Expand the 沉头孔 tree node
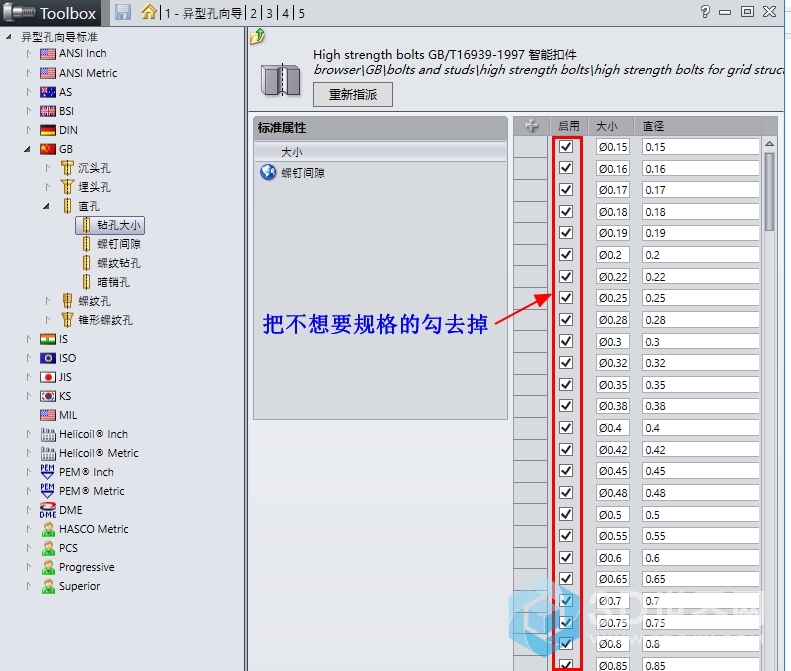Viewport: 791px width, 671px height. 47,168
